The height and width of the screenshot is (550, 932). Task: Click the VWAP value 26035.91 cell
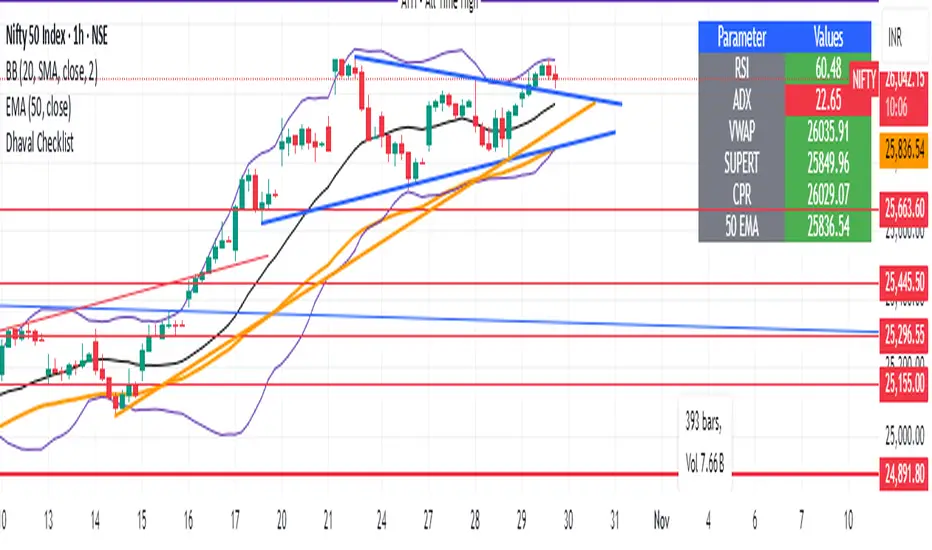point(828,132)
